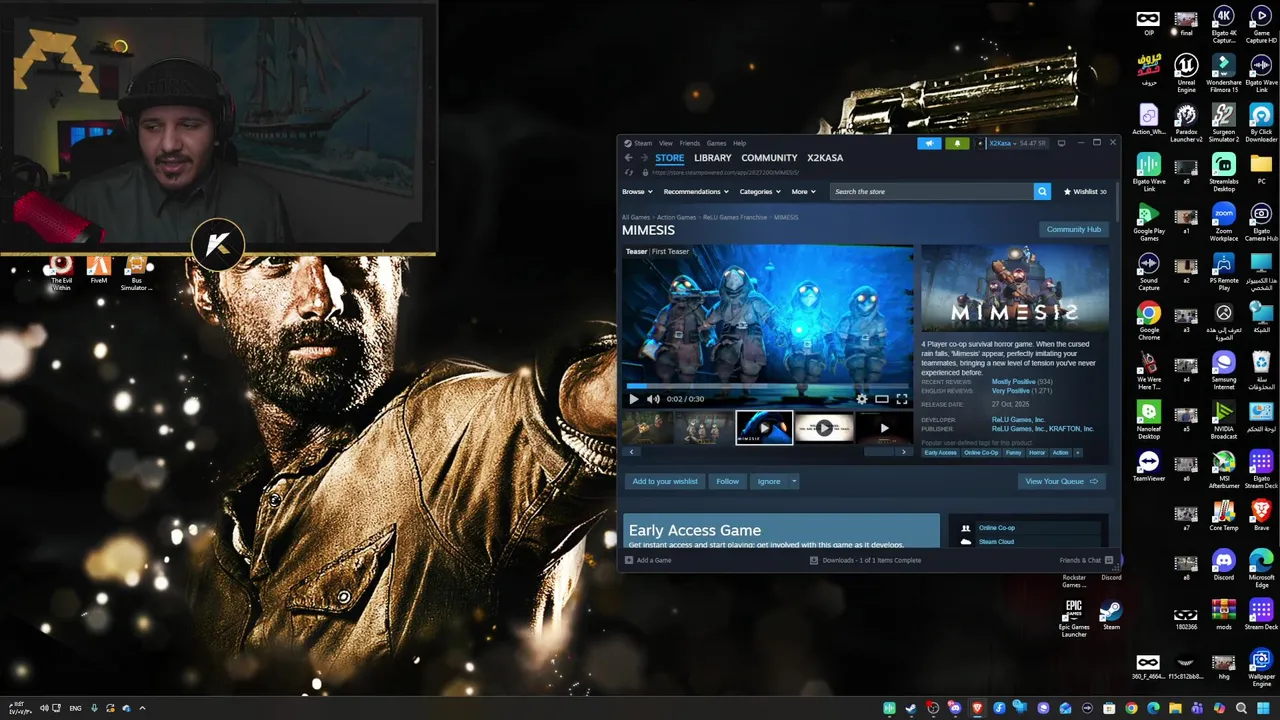The width and height of the screenshot is (1280, 720).
Task: Launch MSI Afterburner from desktop
Action: pyautogui.click(x=1223, y=469)
